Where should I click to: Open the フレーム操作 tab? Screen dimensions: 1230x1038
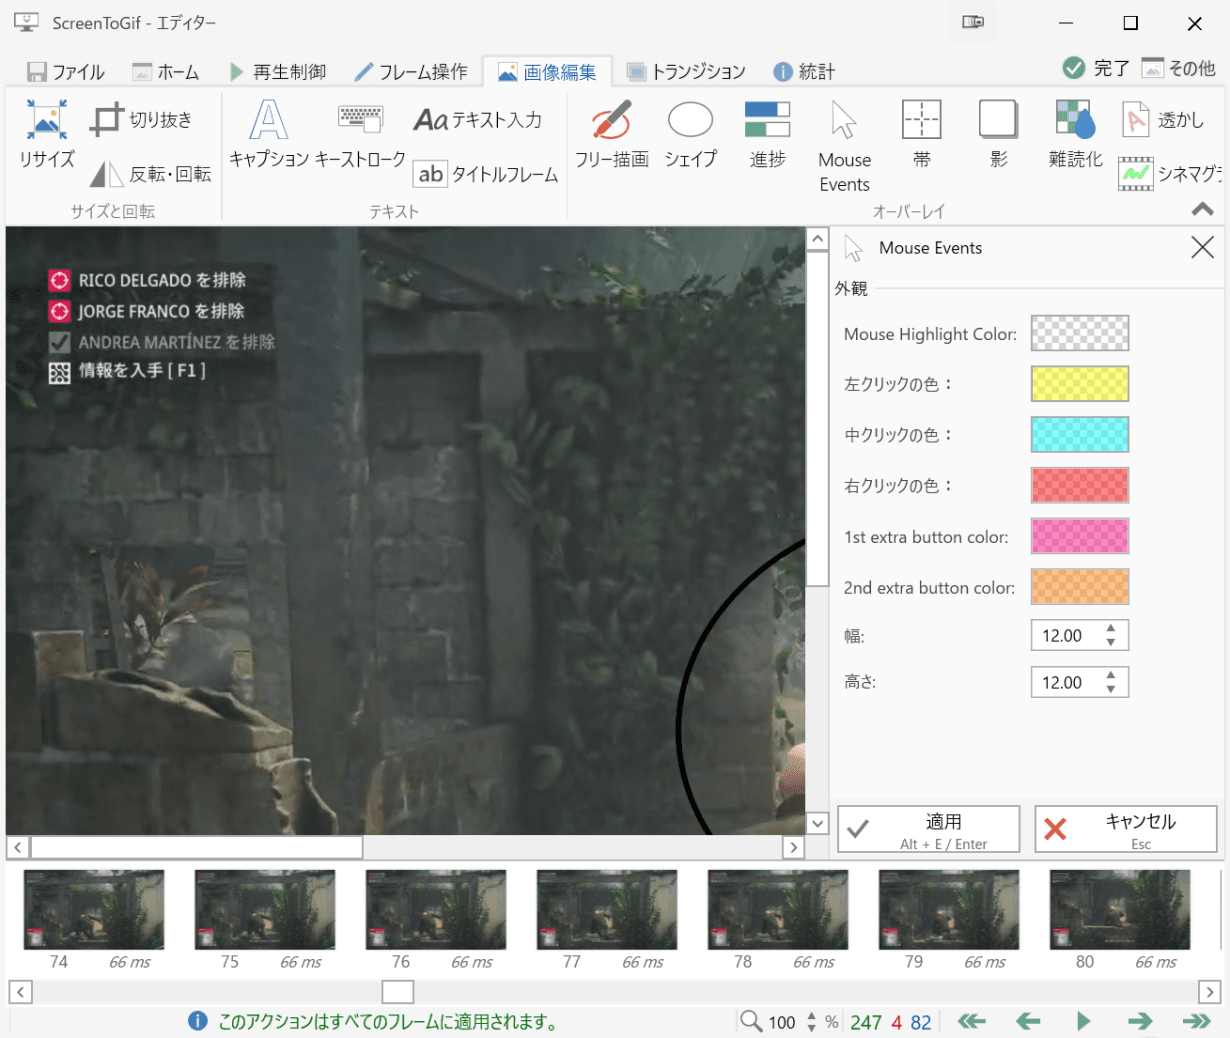tap(411, 72)
